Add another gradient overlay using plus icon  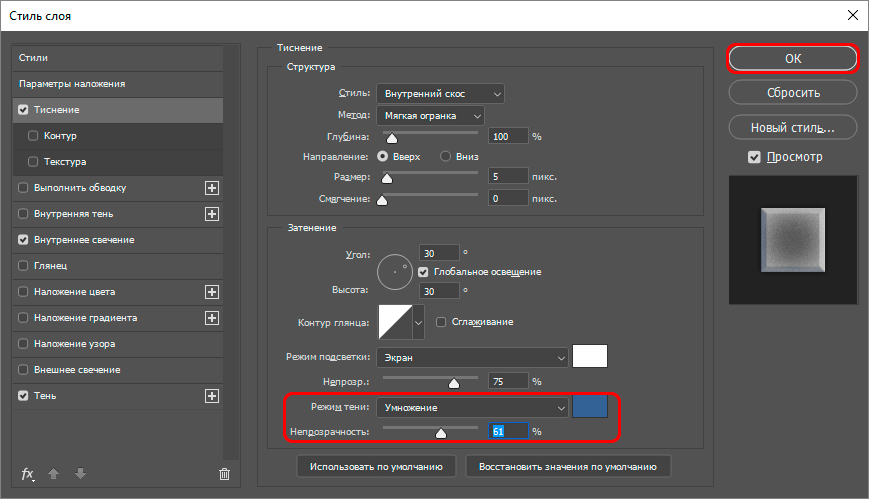[x=212, y=318]
